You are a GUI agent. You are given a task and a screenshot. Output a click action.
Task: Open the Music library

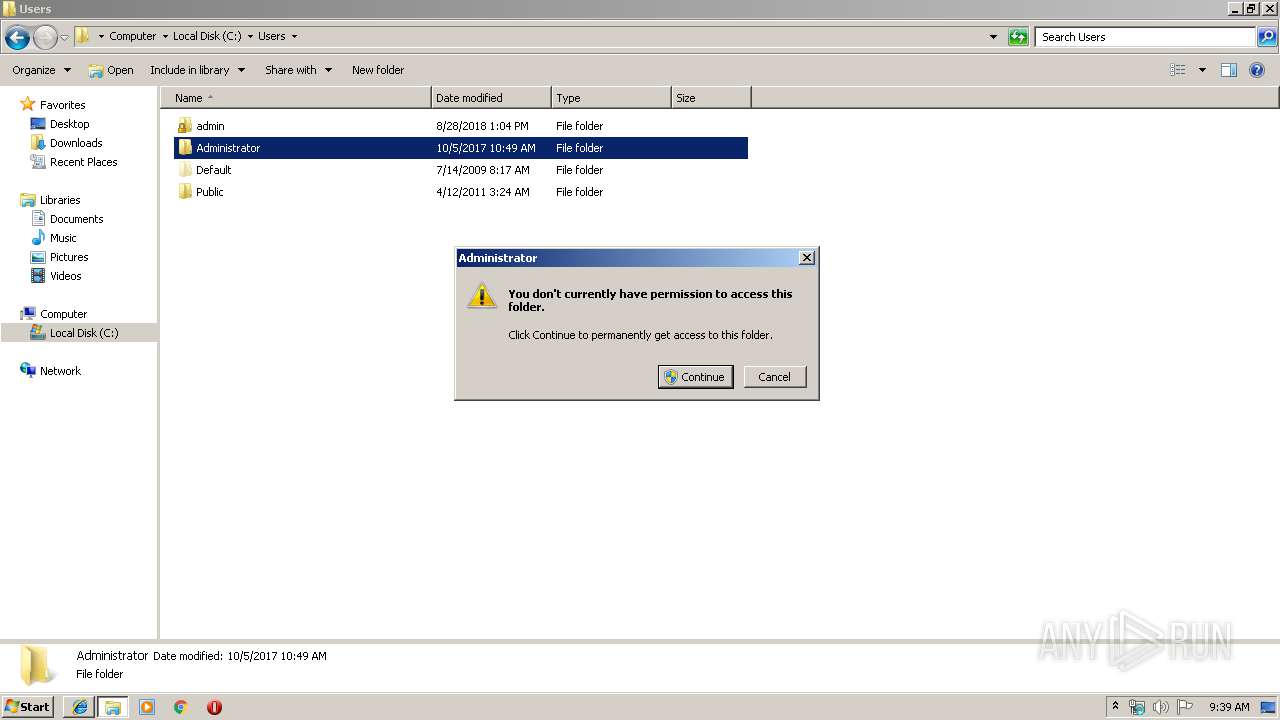[63, 238]
